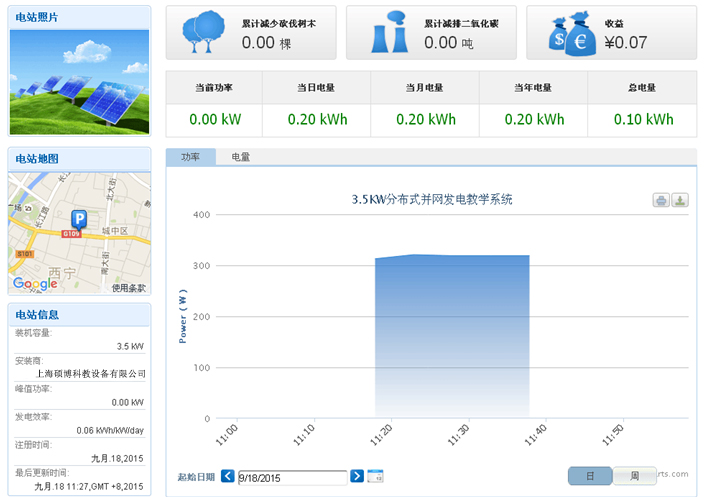Image resolution: width=707 pixels, height=497 pixels.
Task: Click the blue P marker on map
Action: point(79,218)
